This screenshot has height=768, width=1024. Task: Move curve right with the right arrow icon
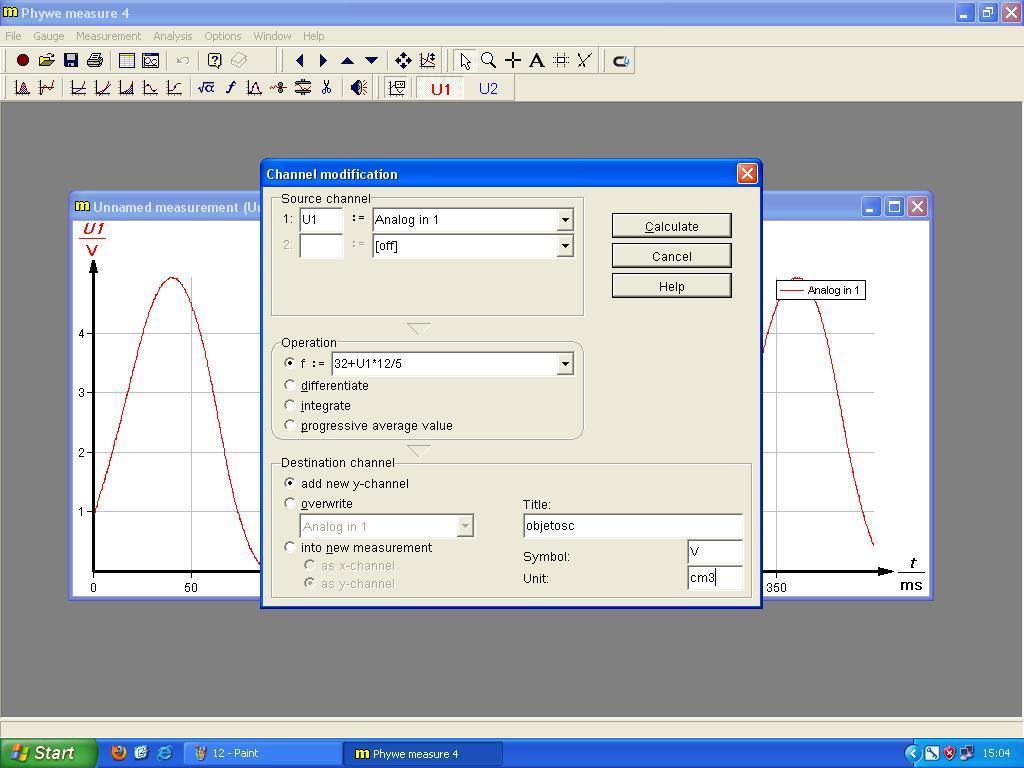[323, 61]
